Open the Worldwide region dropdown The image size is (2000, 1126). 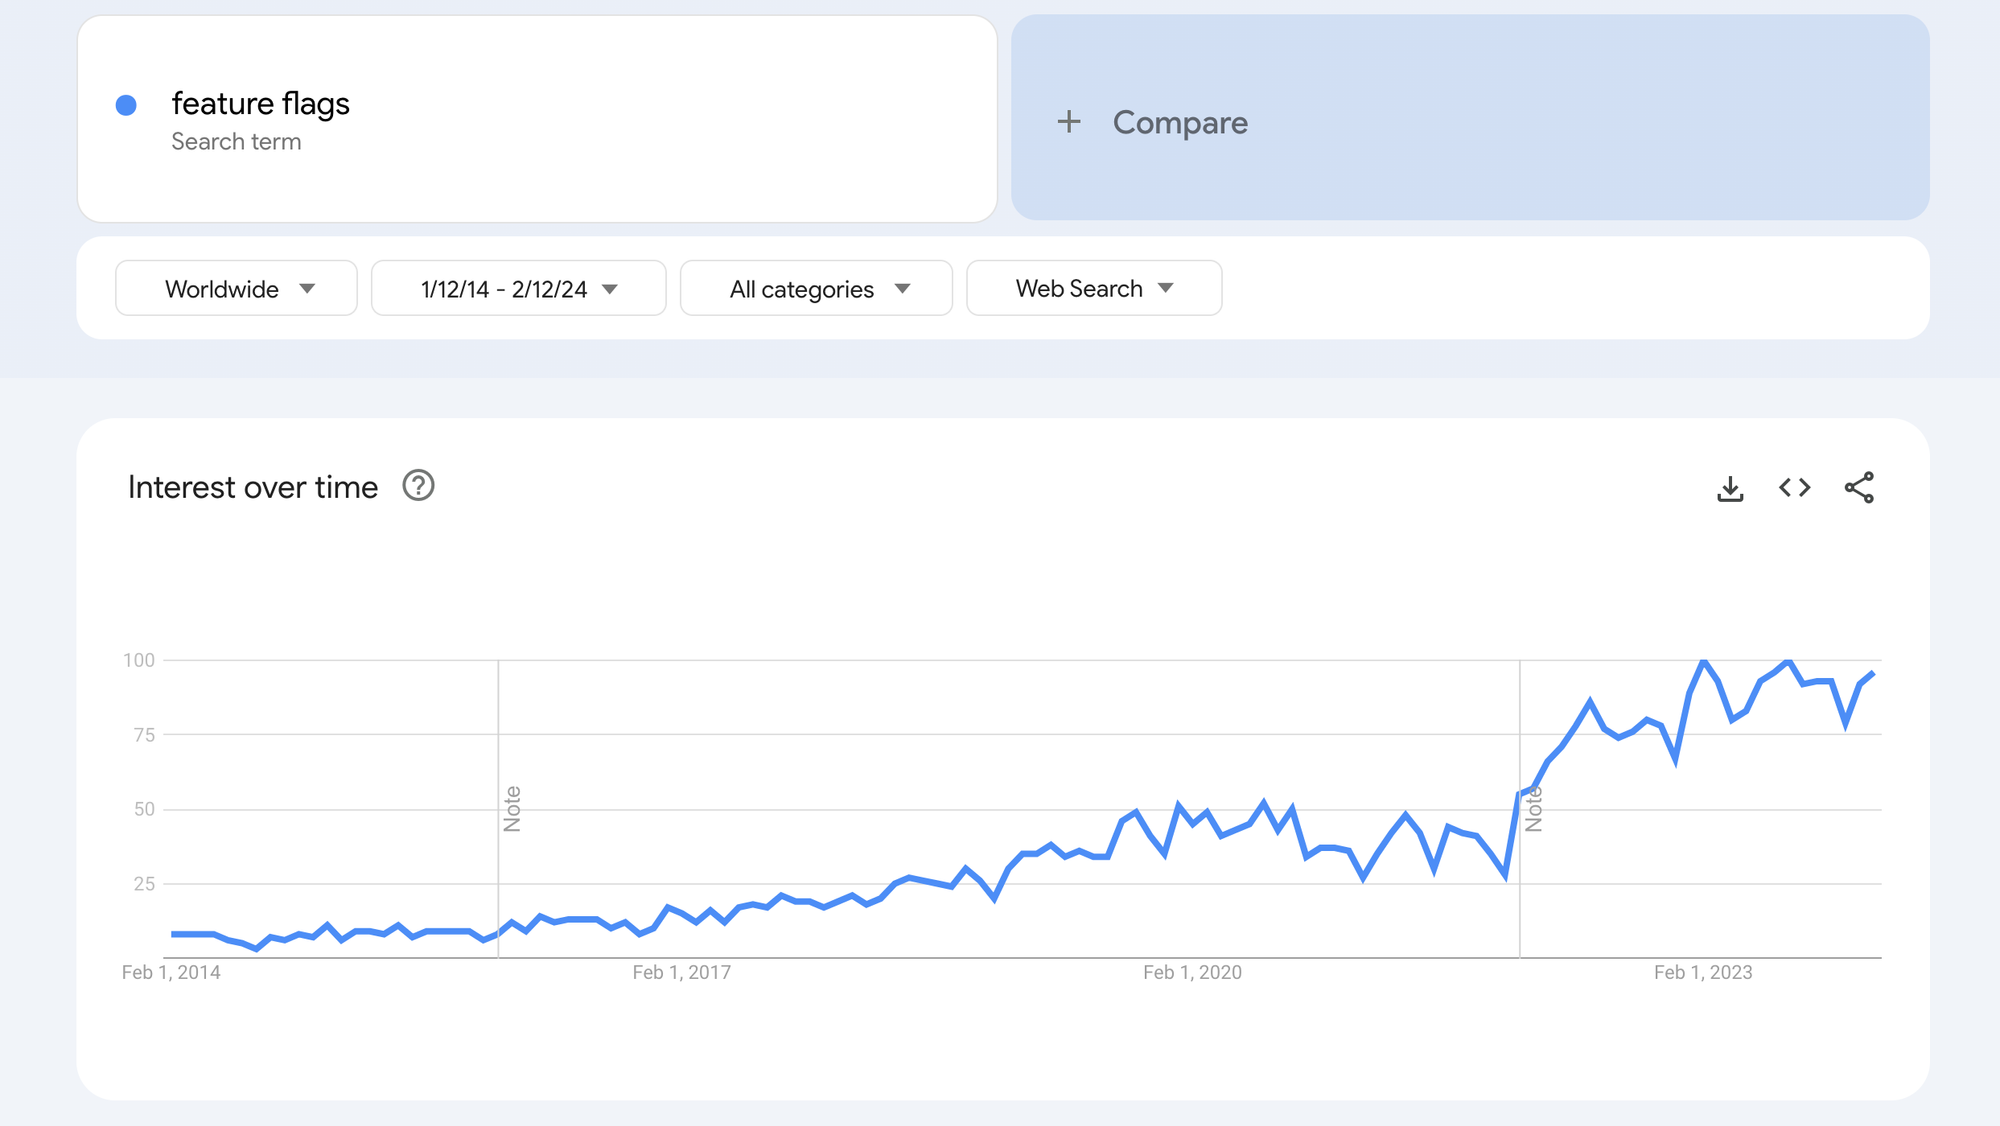236,289
